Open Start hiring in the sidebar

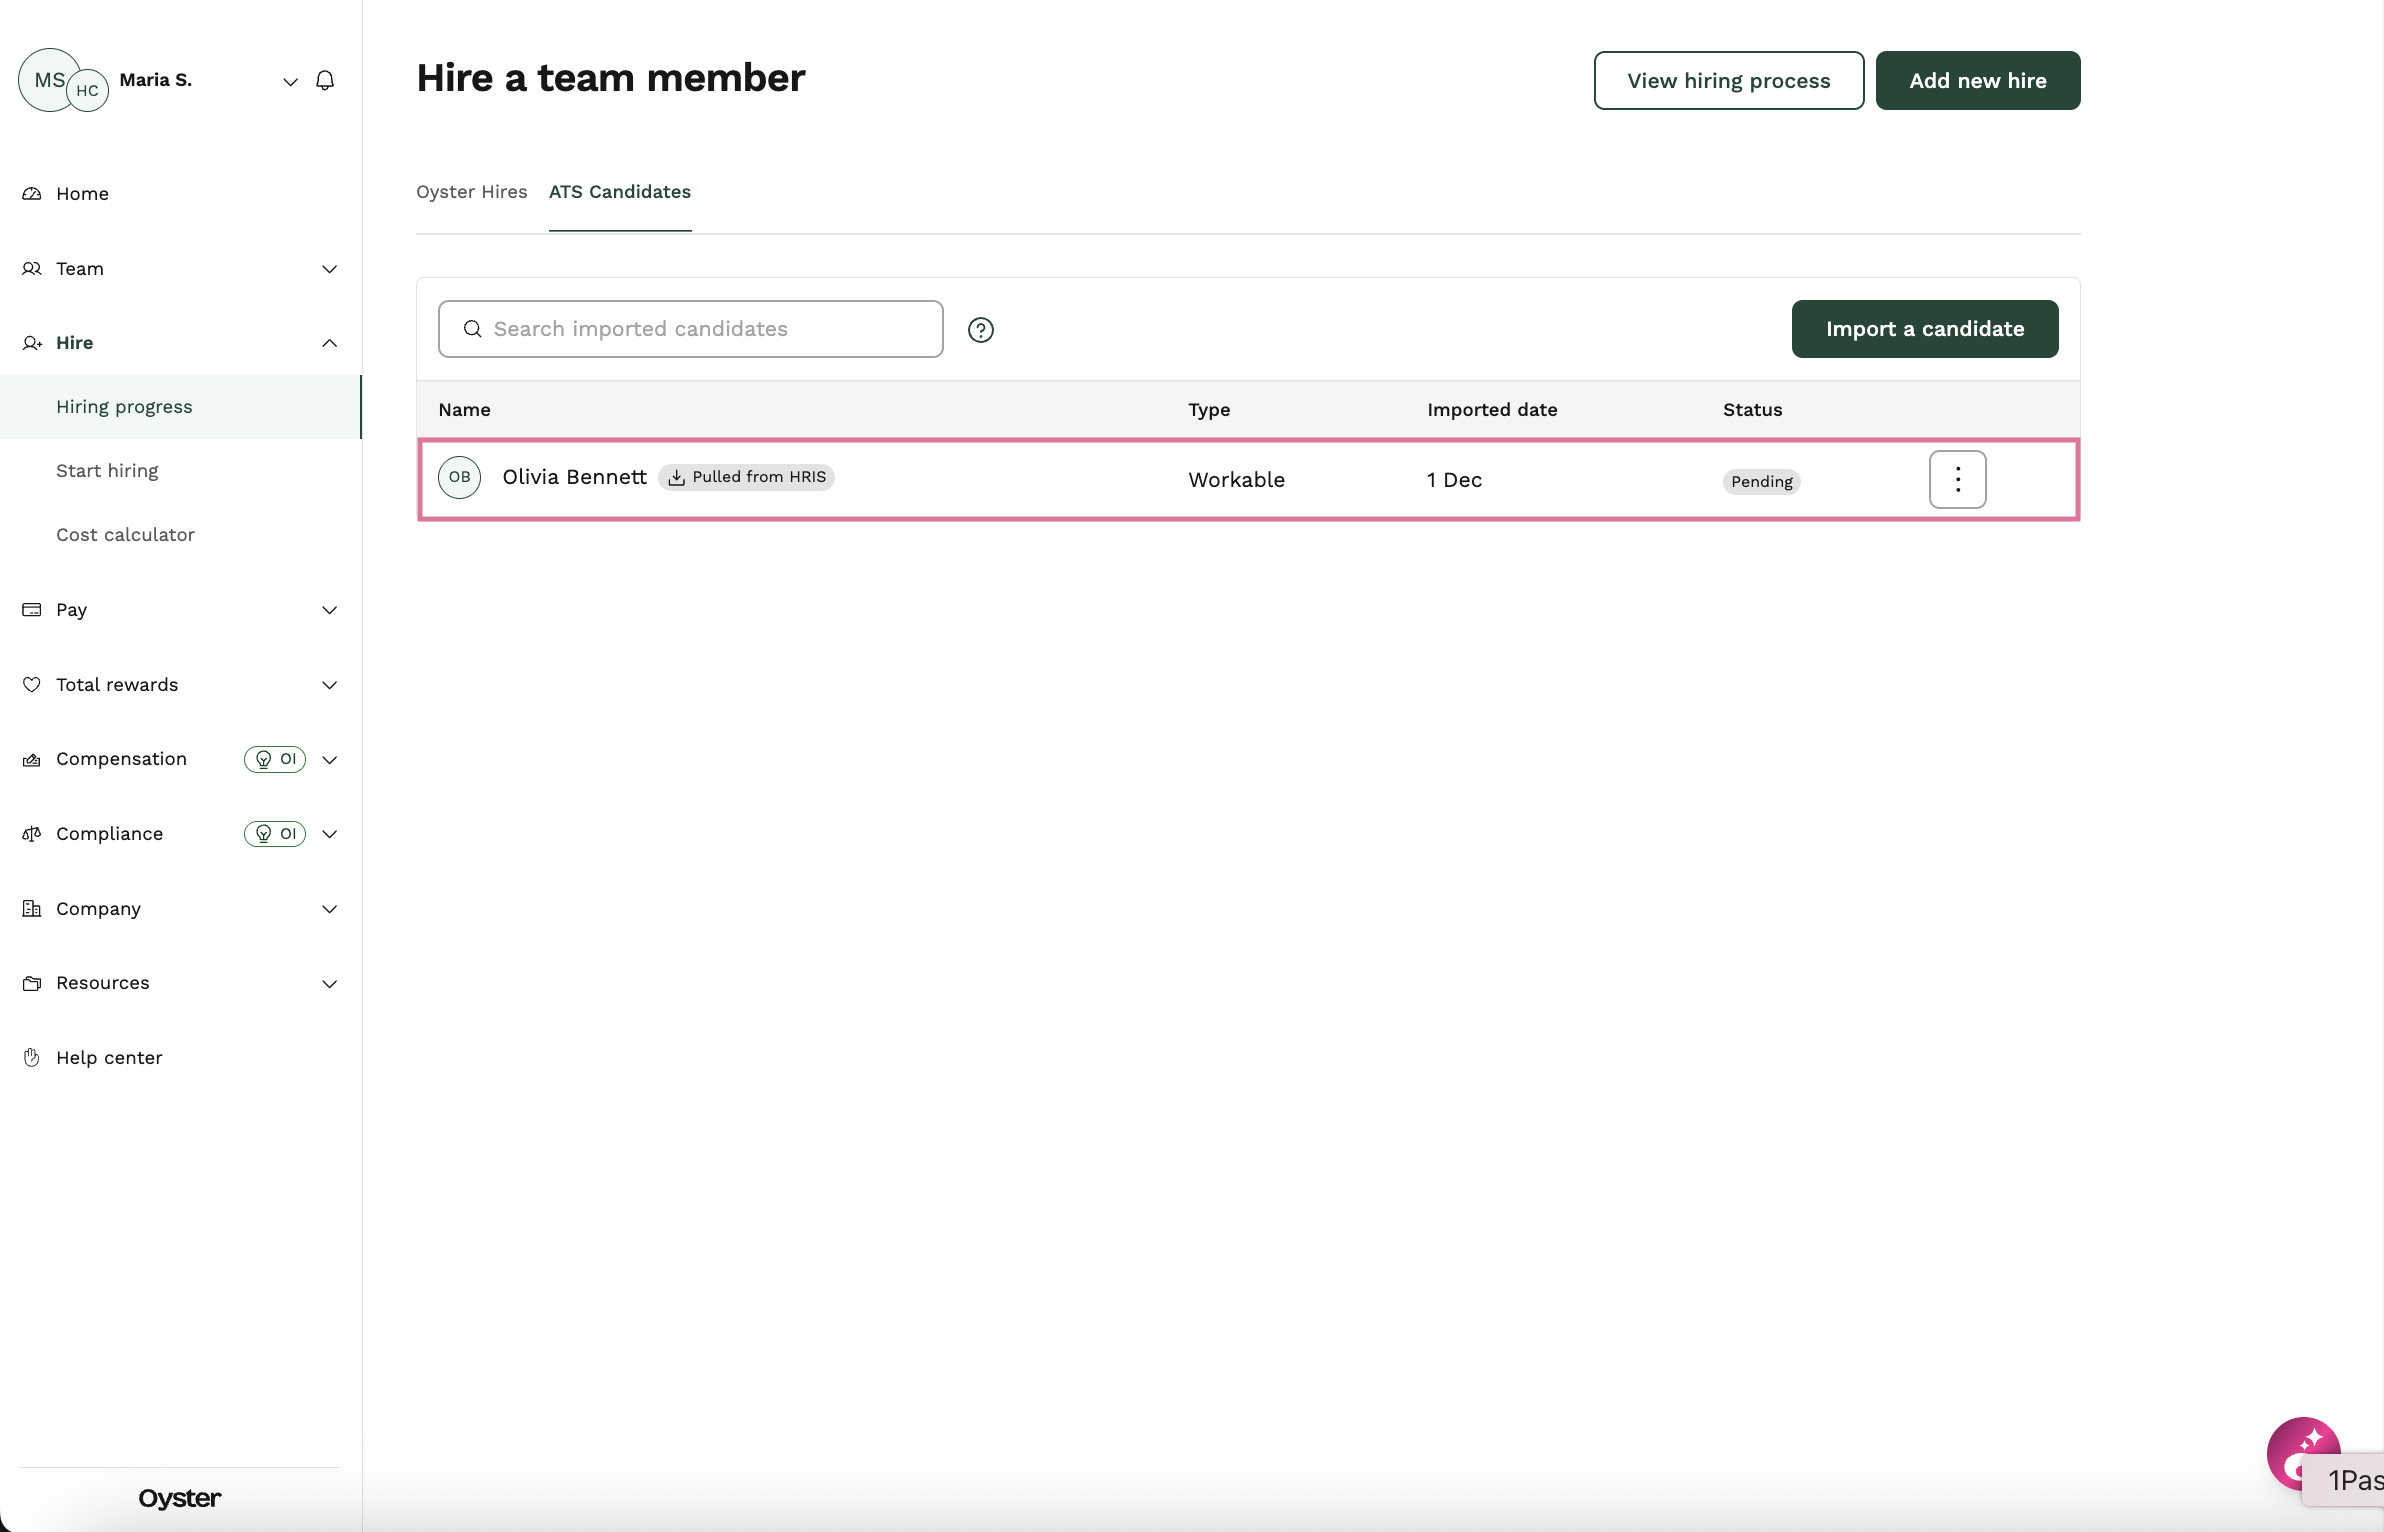[107, 471]
